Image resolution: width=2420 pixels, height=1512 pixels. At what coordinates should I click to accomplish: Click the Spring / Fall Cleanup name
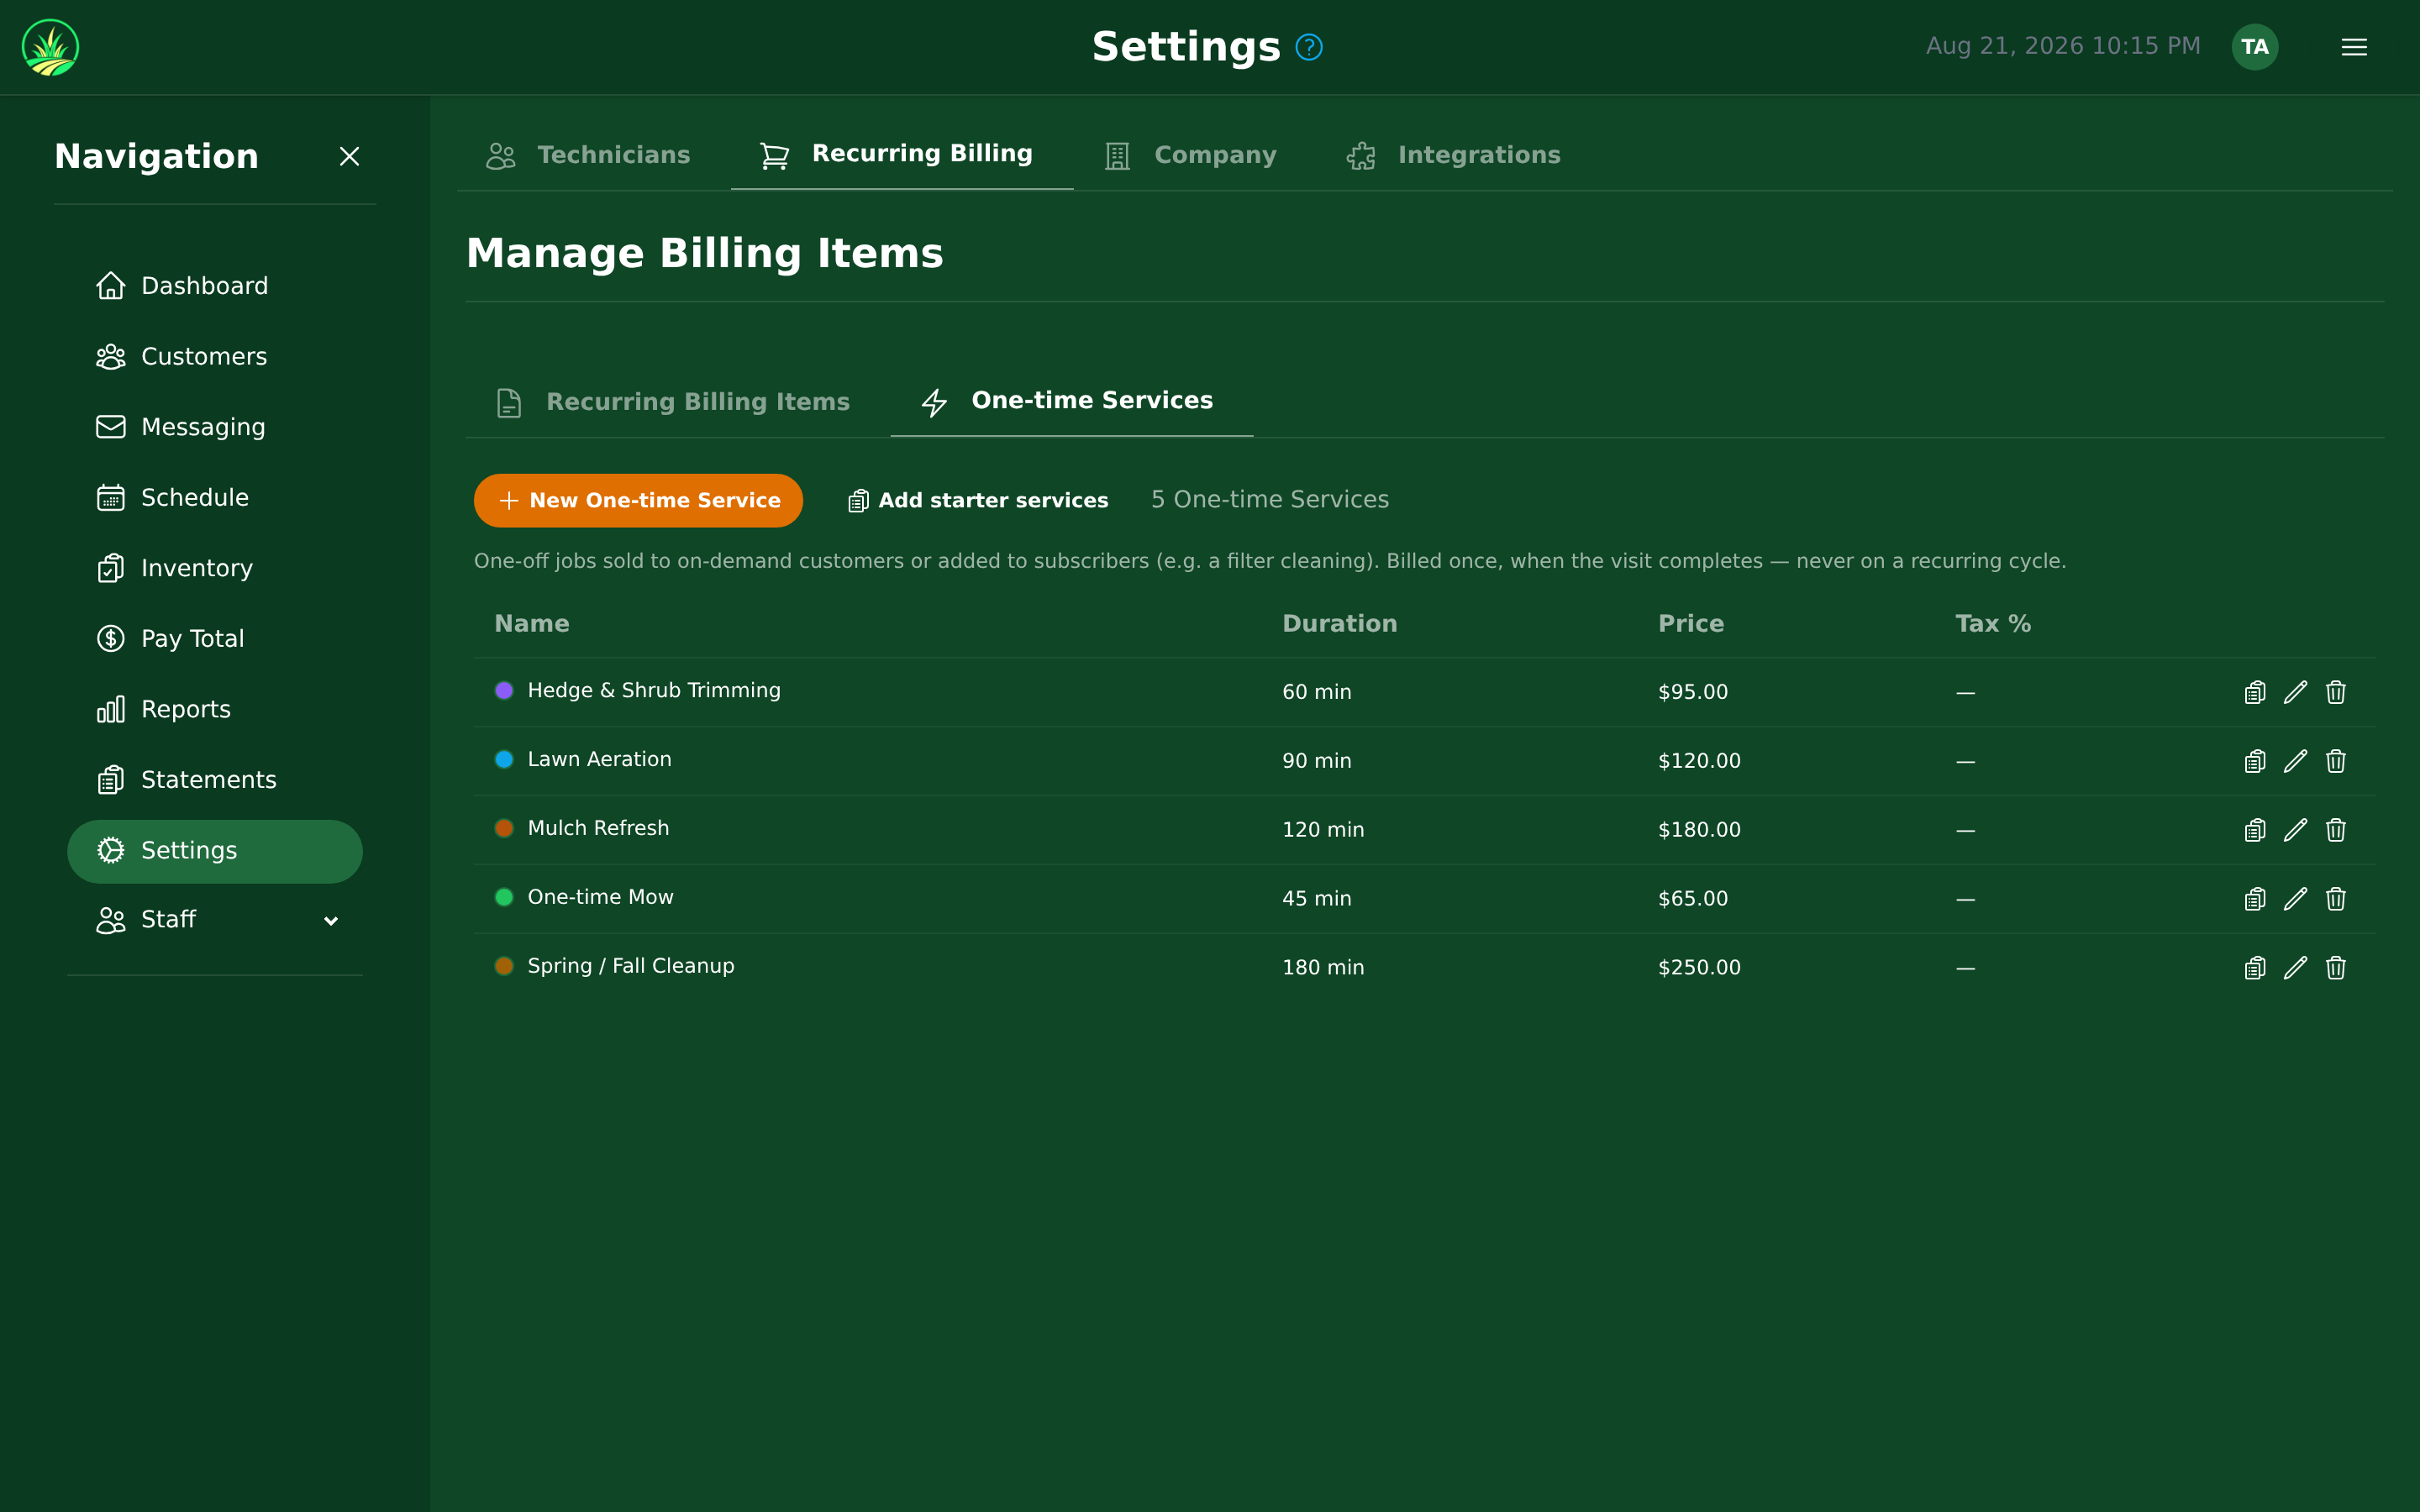coord(631,966)
